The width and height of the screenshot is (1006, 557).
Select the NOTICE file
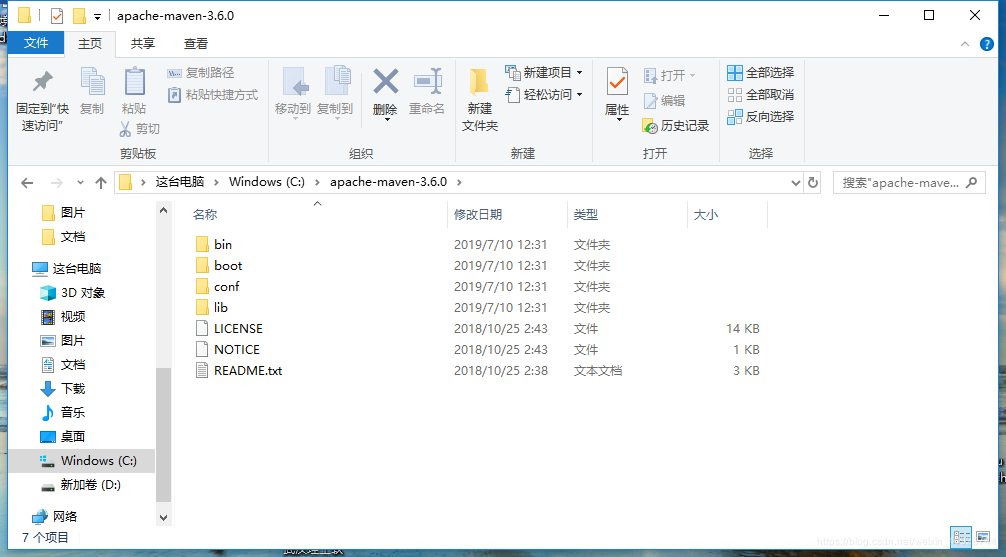237,350
